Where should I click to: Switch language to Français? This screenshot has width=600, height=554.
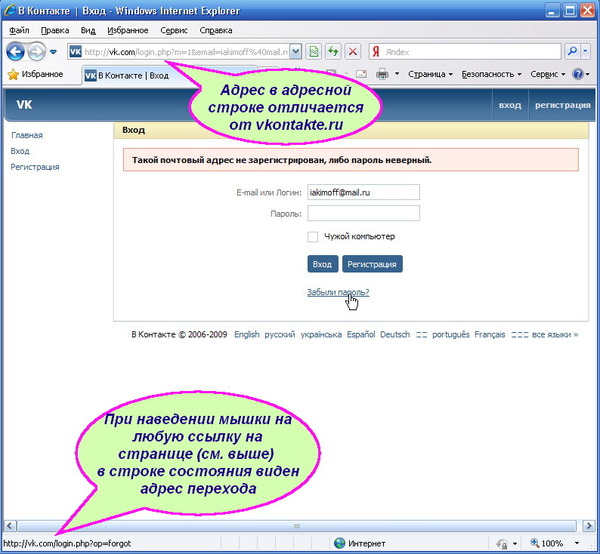pyautogui.click(x=490, y=334)
